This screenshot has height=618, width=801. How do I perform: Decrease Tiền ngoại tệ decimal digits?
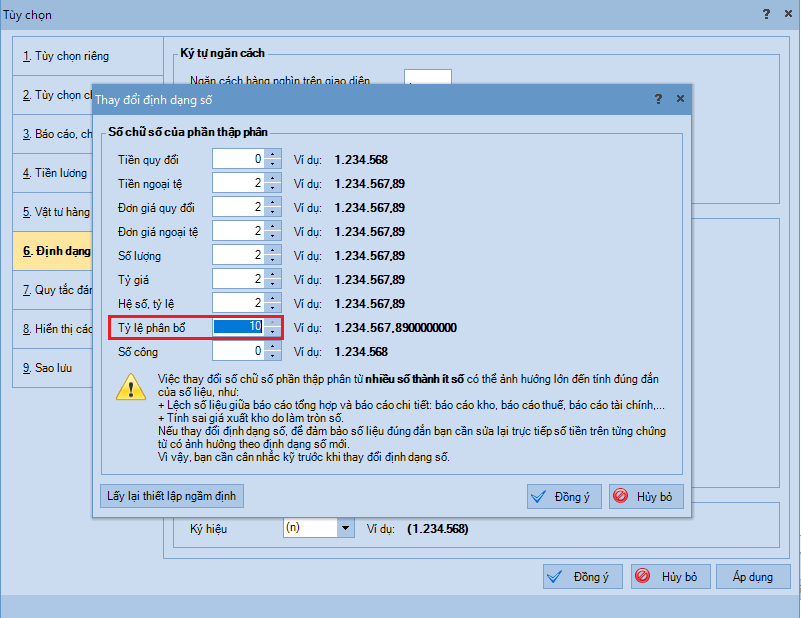pyautogui.click(x=272, y=187)
